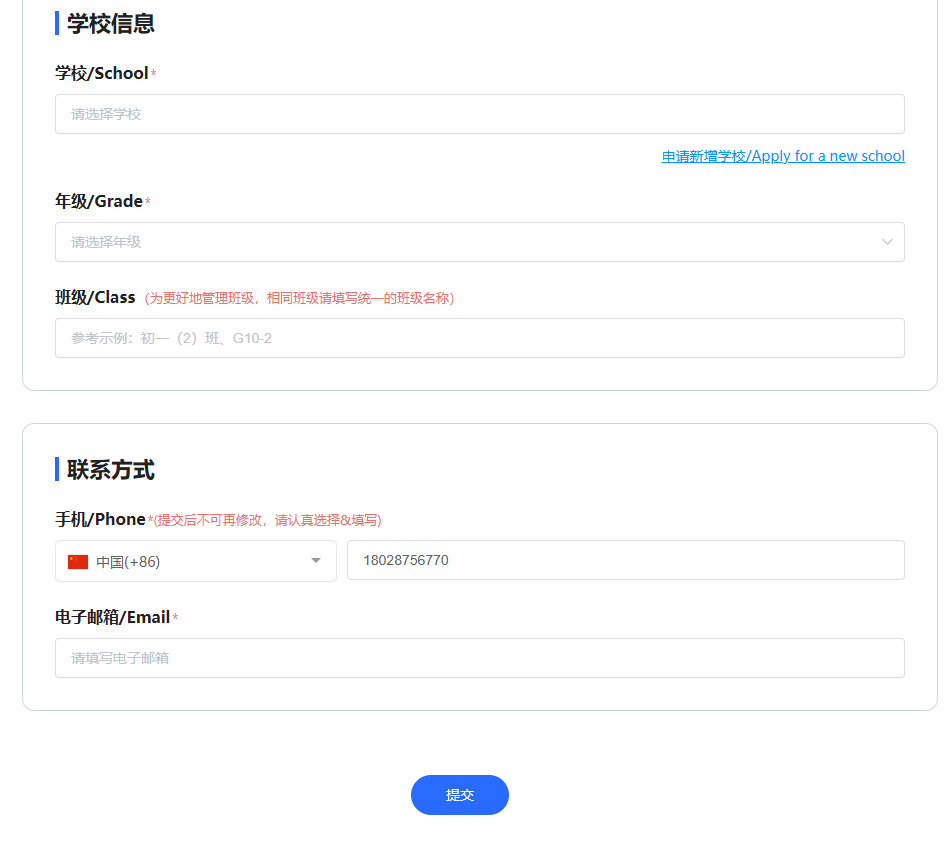The width and height of the screenshot is (945, 844).
Task: Click the red class naming hint text
Action: [299, 298]
